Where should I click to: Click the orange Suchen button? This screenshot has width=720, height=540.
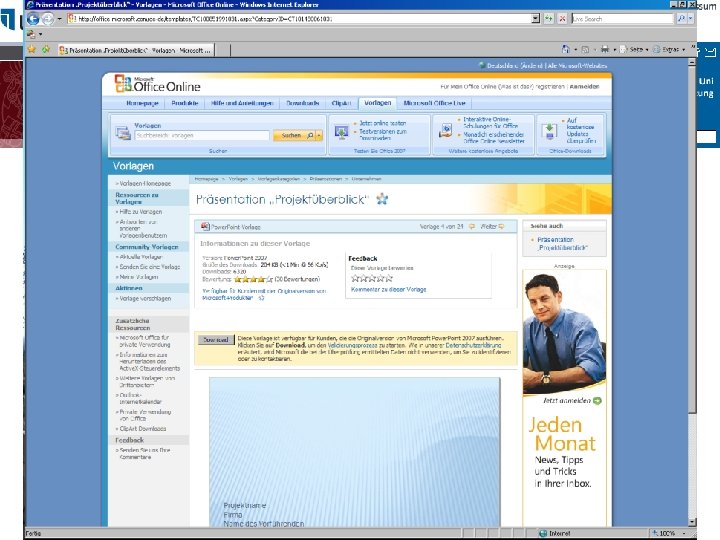294,135
